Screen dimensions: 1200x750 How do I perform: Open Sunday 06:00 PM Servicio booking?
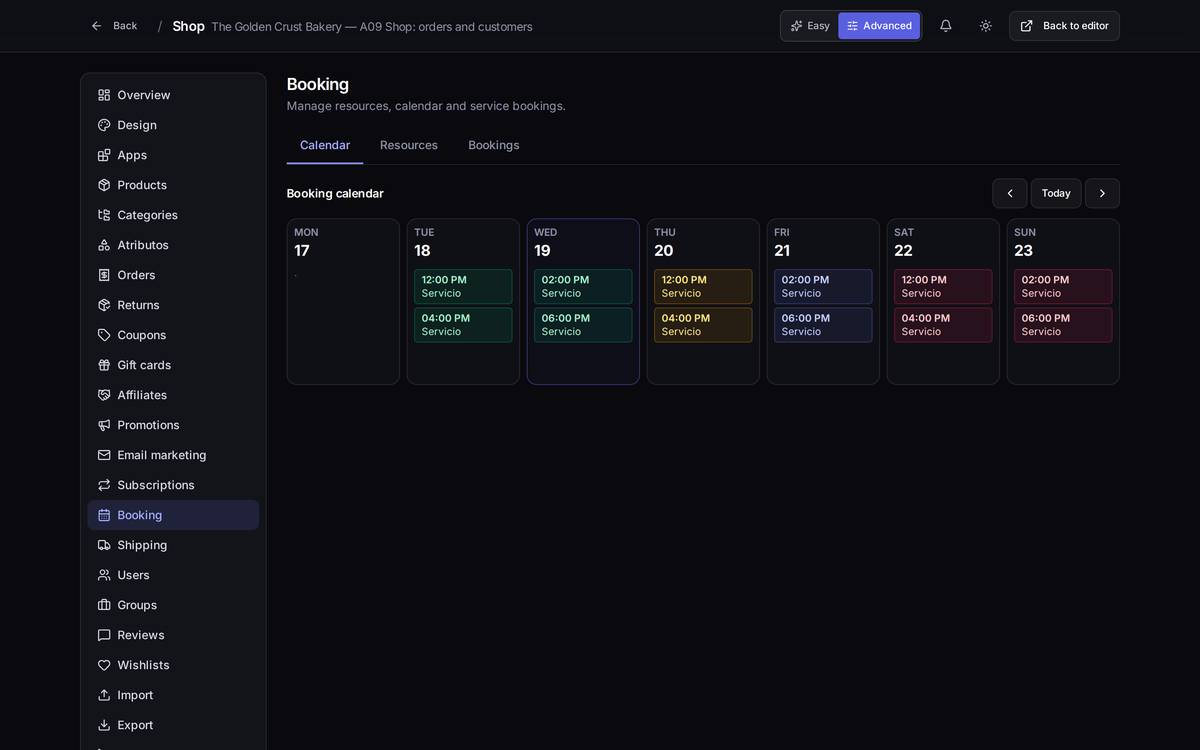pos(1063,325)
